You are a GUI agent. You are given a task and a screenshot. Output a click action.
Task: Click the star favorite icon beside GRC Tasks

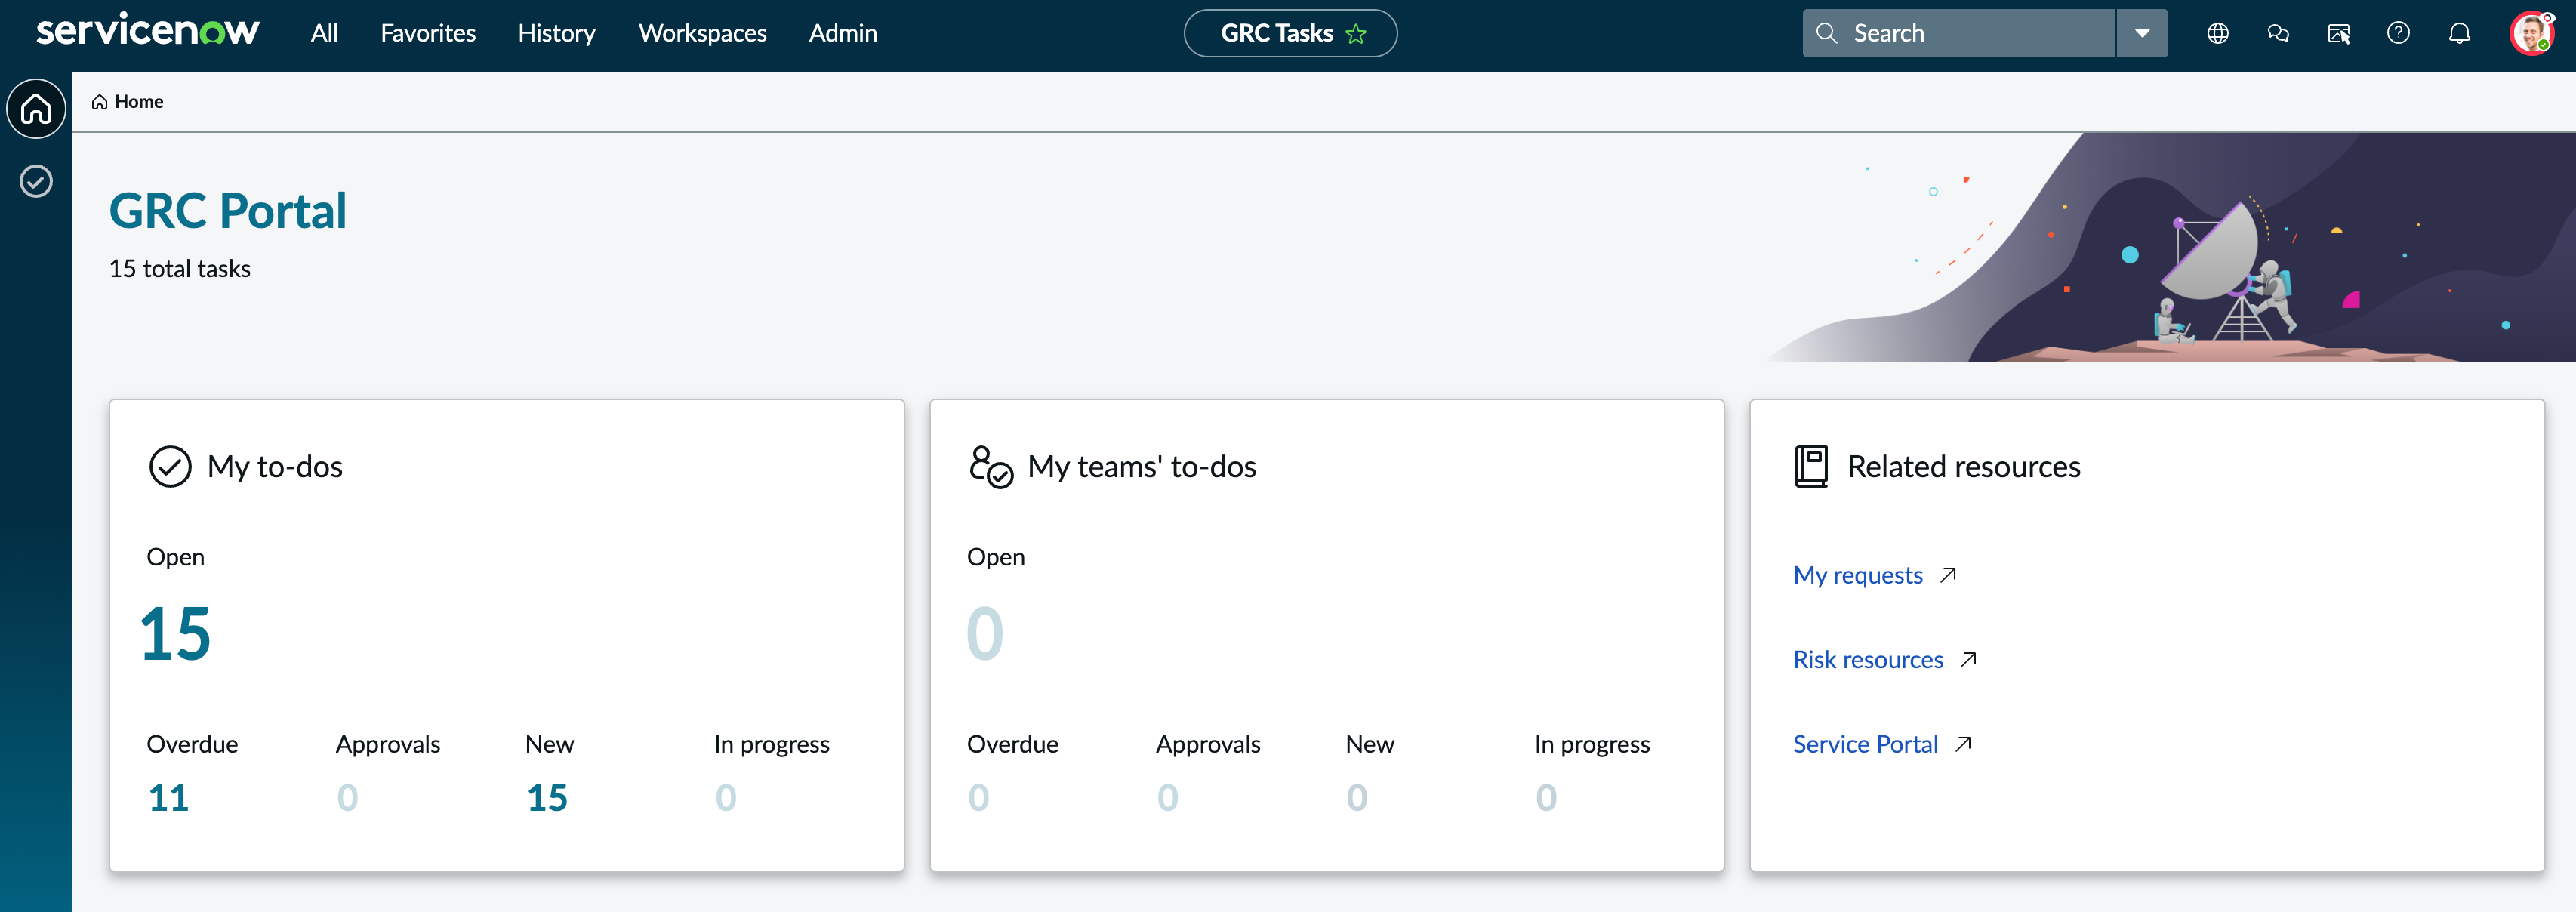pyautogui.click(x=1356, y=34)
